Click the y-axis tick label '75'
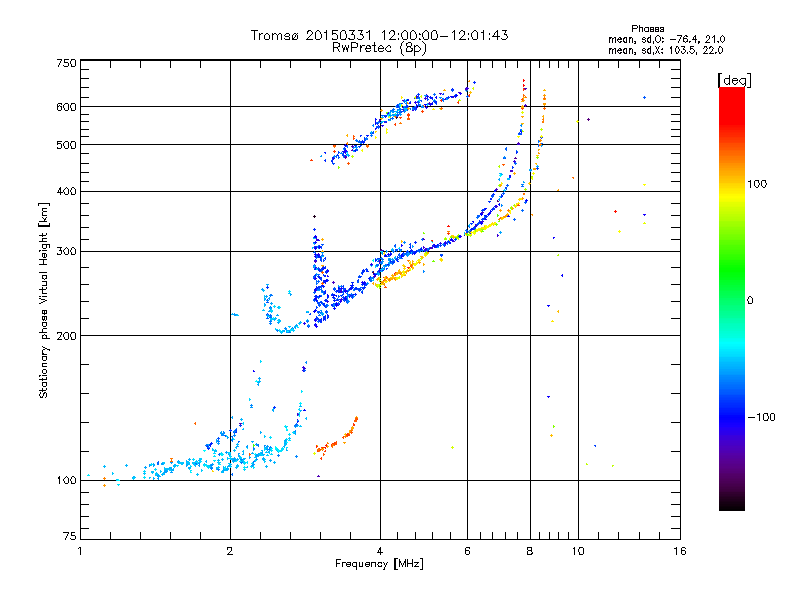The height and width of the screenshot is (600, 800). pyautogui.click(x=70, y=536)
